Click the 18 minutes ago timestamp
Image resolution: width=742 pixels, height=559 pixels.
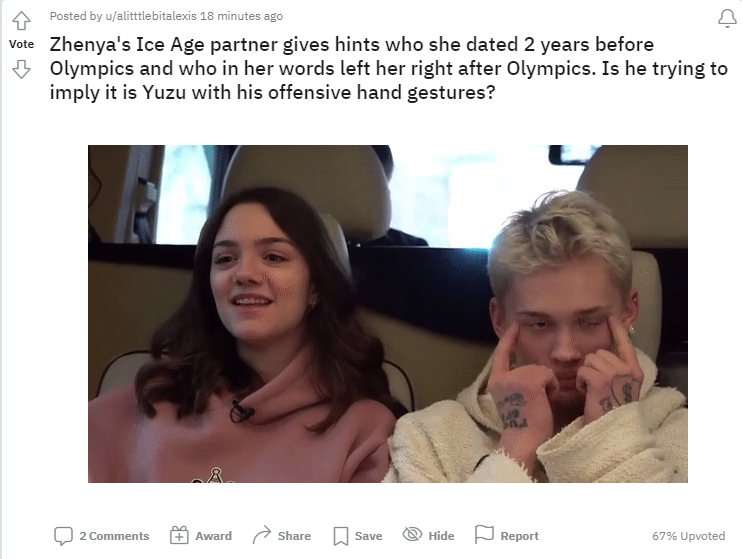pos(241,16)
